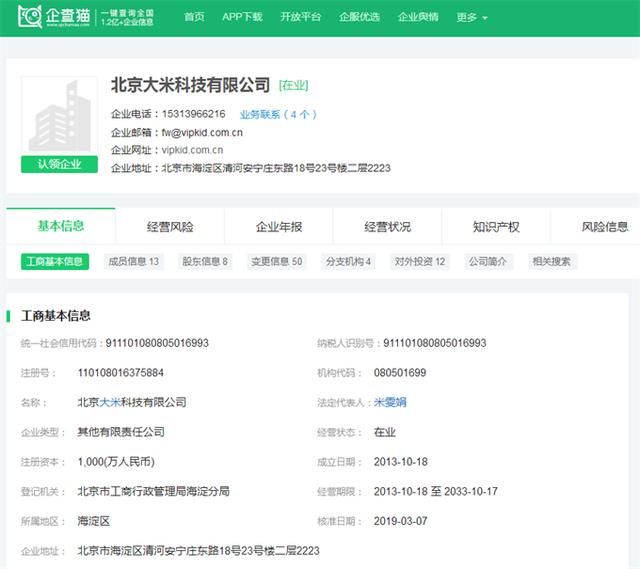Click the company title 北京大米科技有限公司
This screenshot has width=640, height=569.
(190, 85)
